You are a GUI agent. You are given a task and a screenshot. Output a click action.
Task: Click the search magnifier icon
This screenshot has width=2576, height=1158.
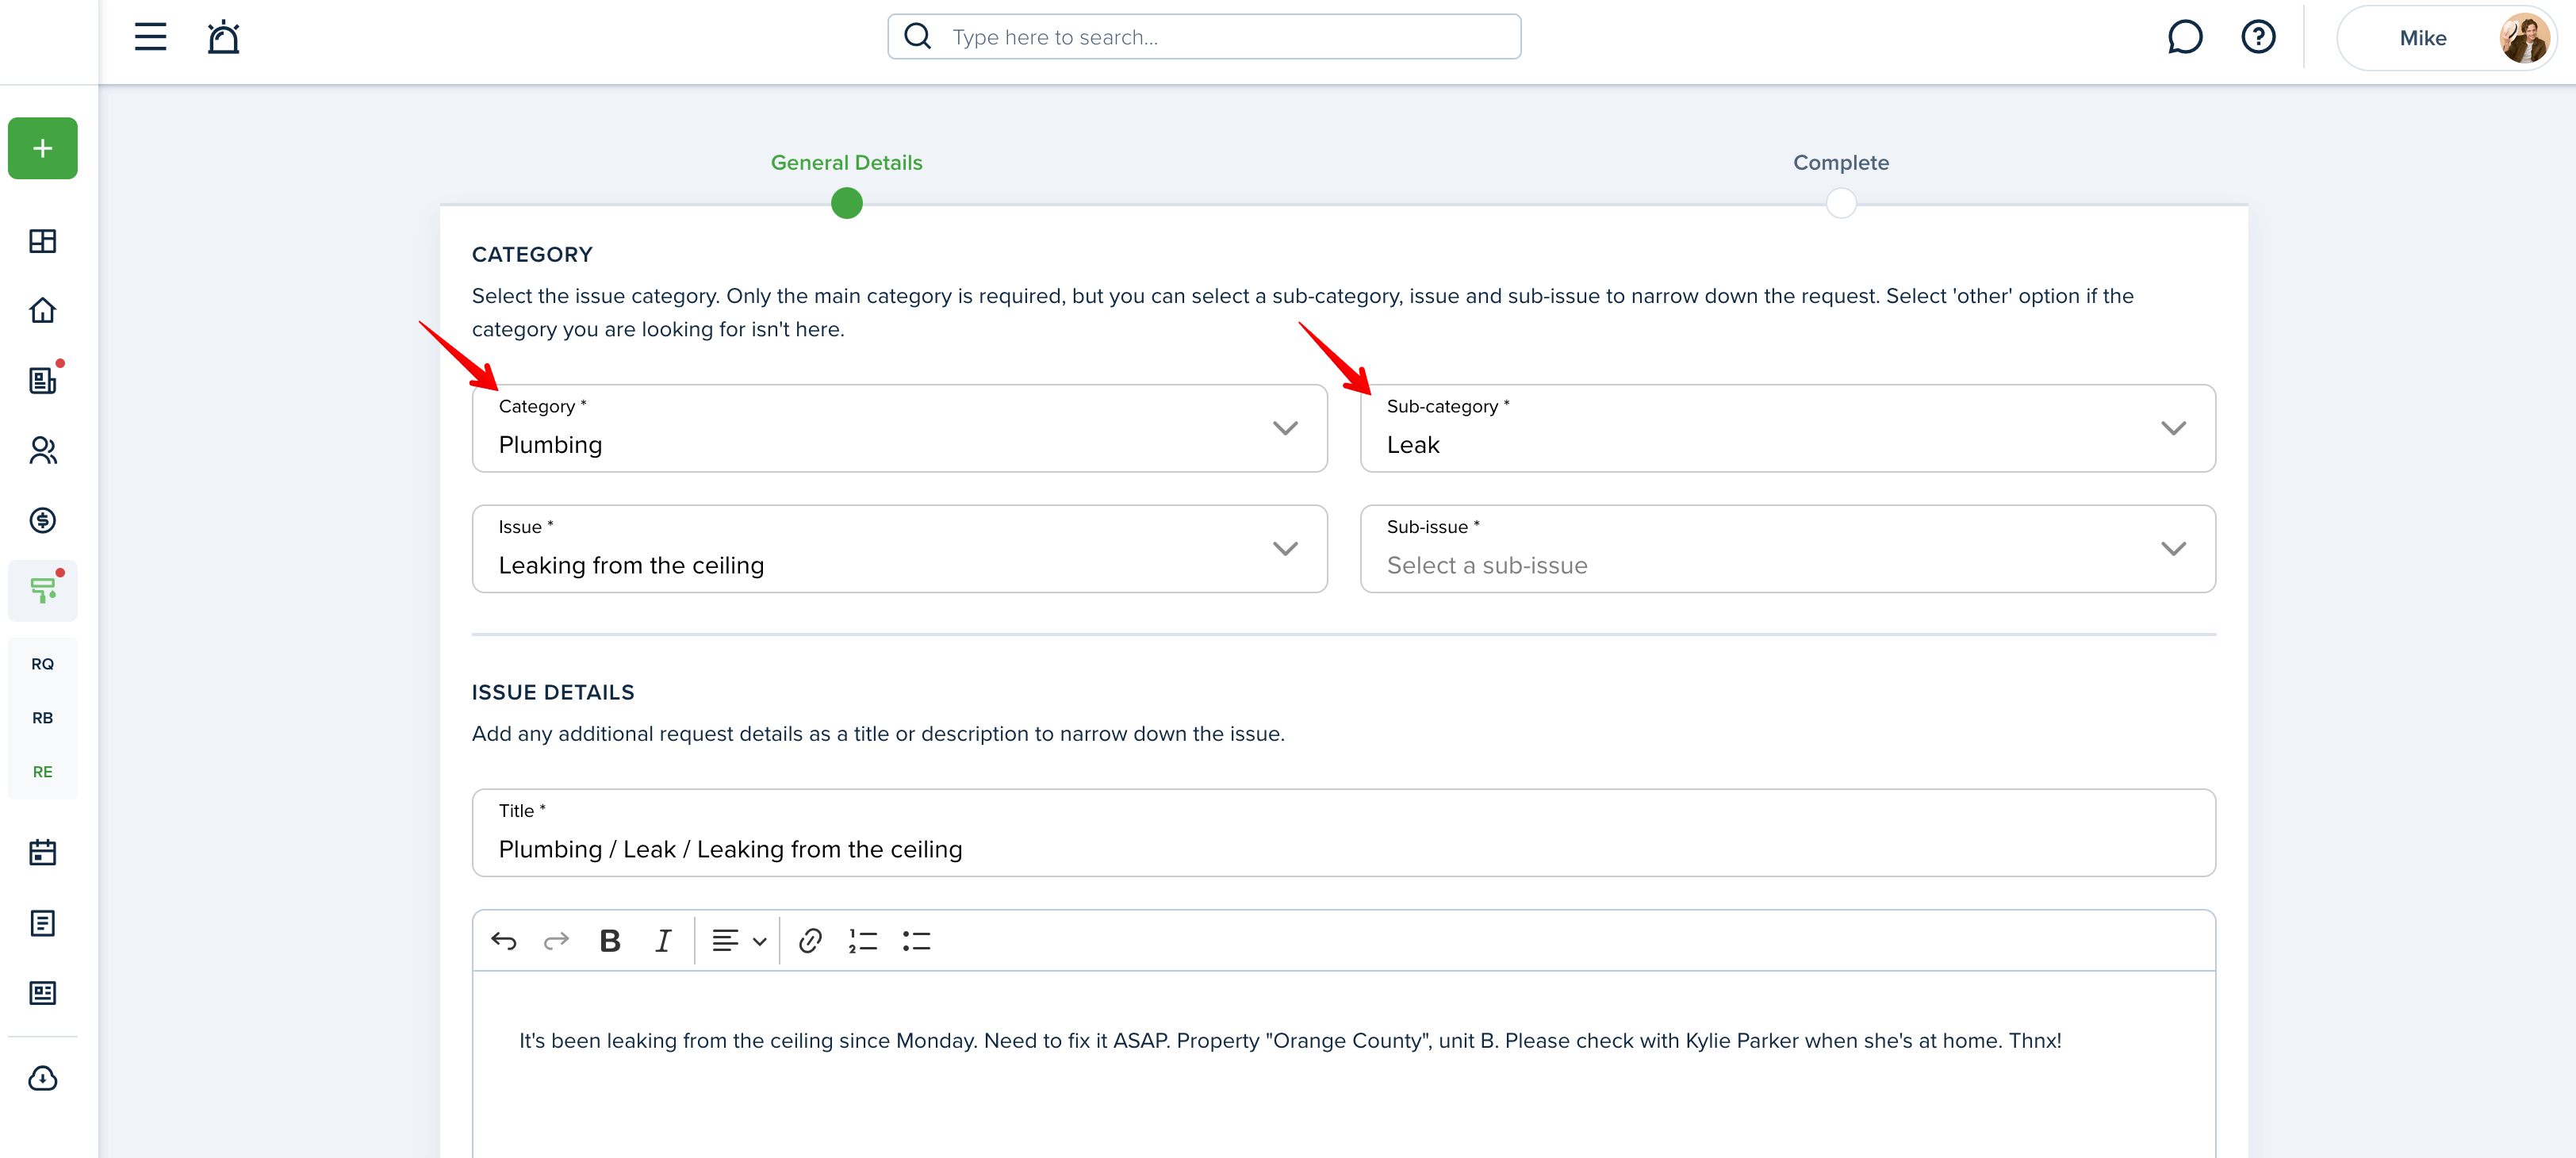pyautogui.click(x=917, y=37)
